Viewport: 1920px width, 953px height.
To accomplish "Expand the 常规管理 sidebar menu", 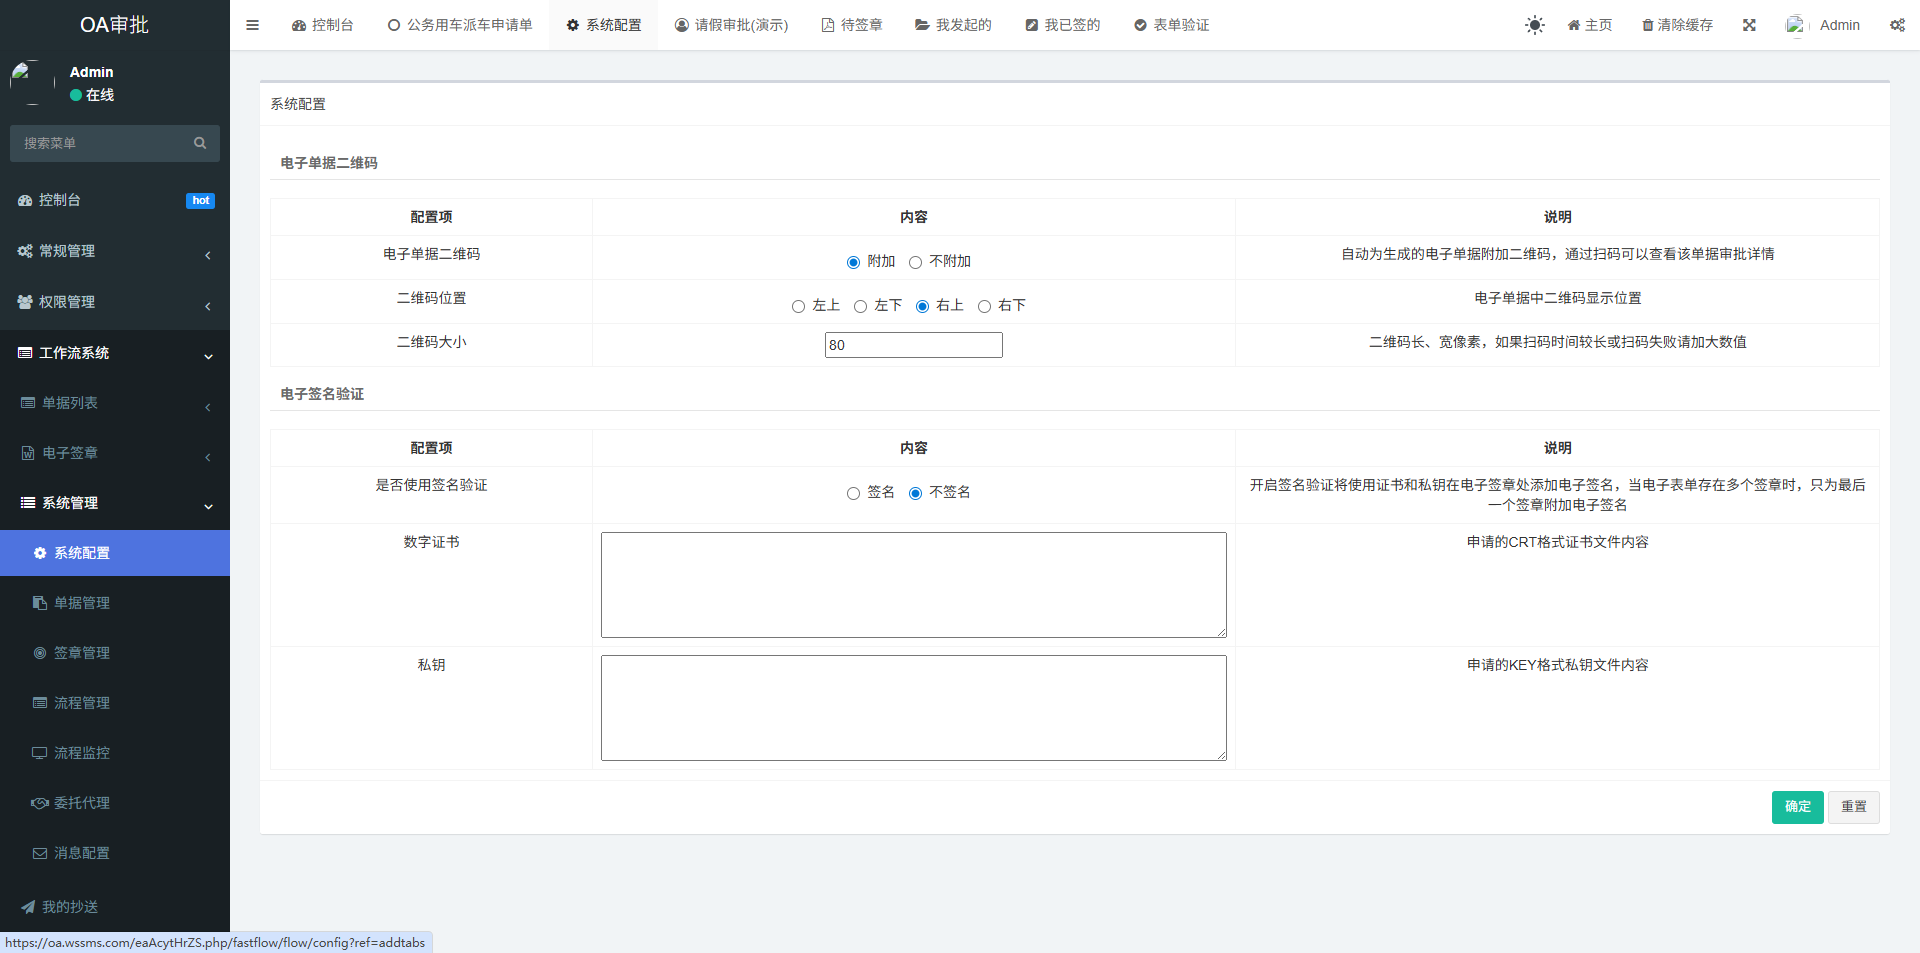I will click(x=115, y=251).
